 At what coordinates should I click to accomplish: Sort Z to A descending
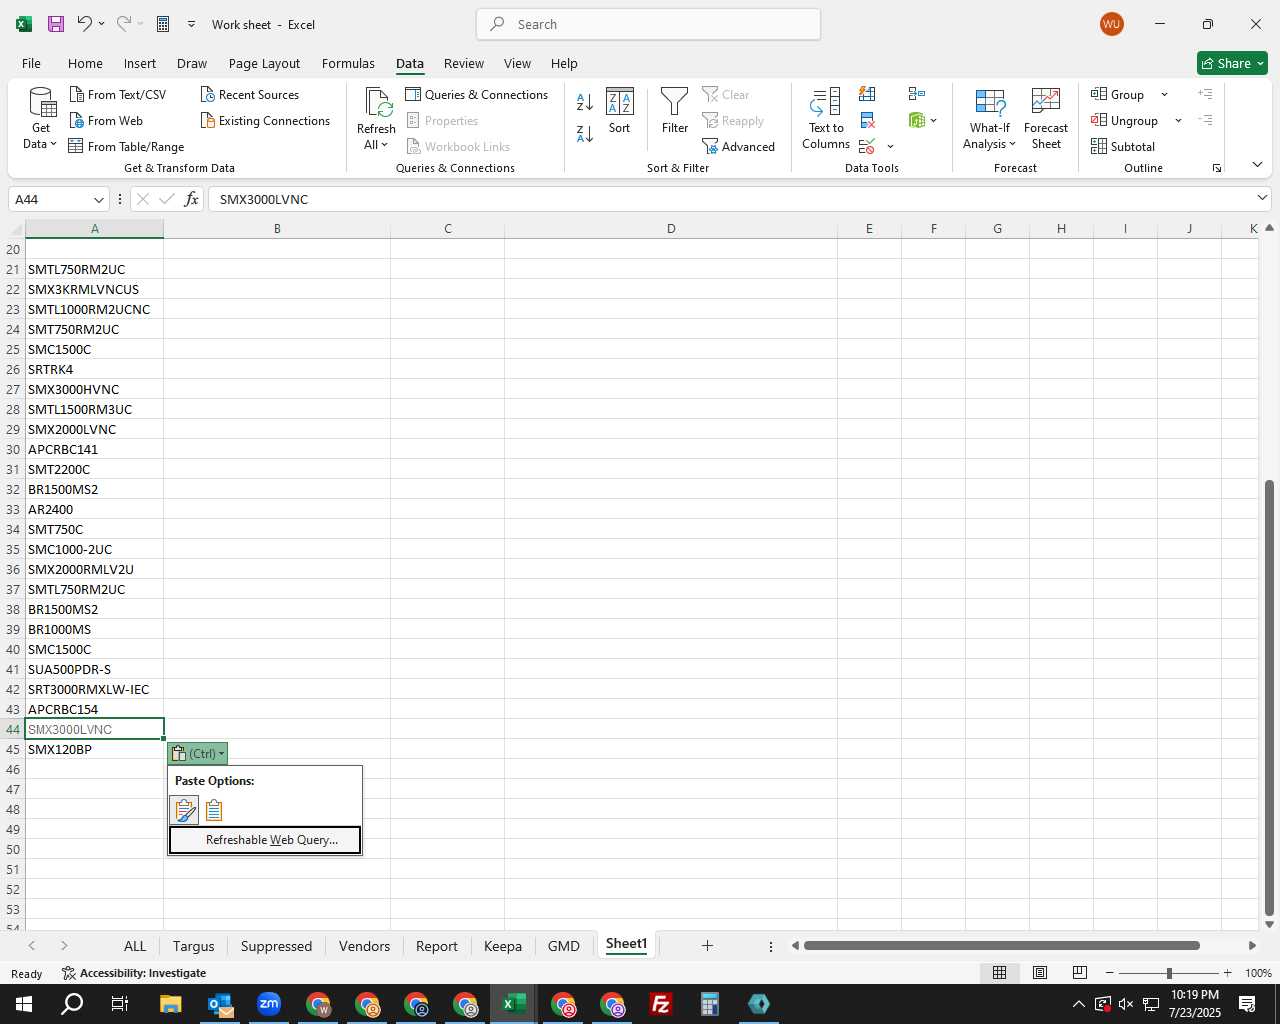point(585,132)
